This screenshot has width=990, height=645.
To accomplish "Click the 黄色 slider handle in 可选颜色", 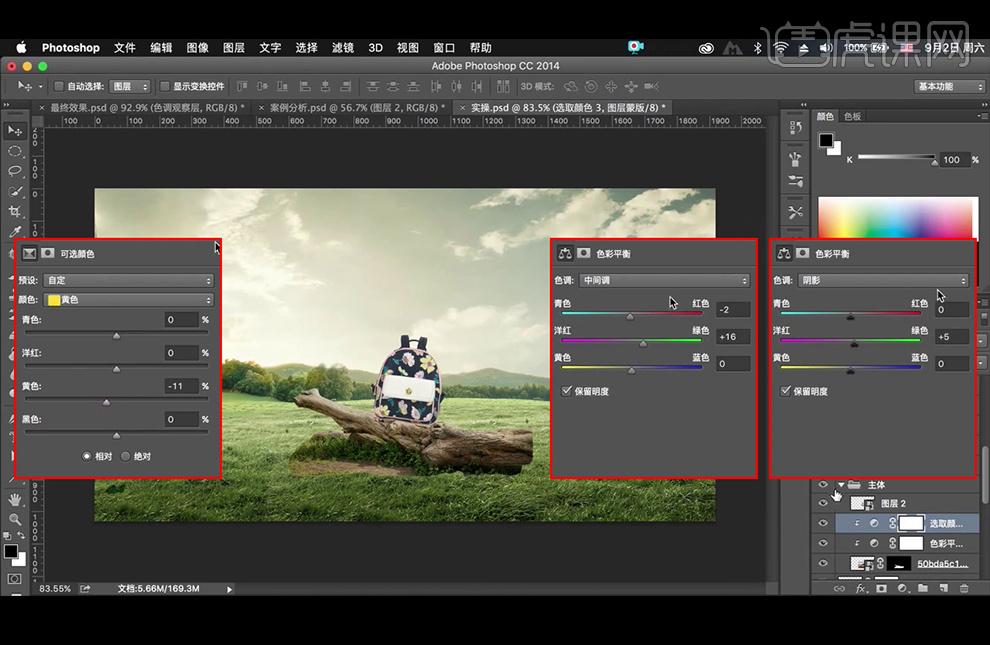I will point(106,402).
